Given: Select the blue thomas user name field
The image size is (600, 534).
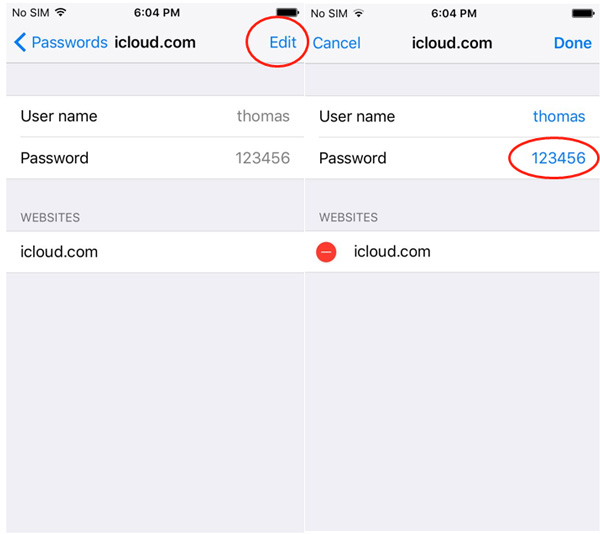Looking at the screenshot, I should [x=558, y=116].
